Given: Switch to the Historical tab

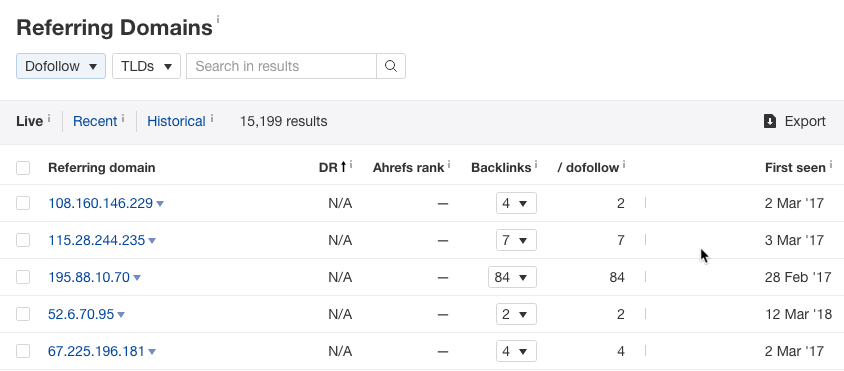Looking at the screenshot, I should click(177, 122).
